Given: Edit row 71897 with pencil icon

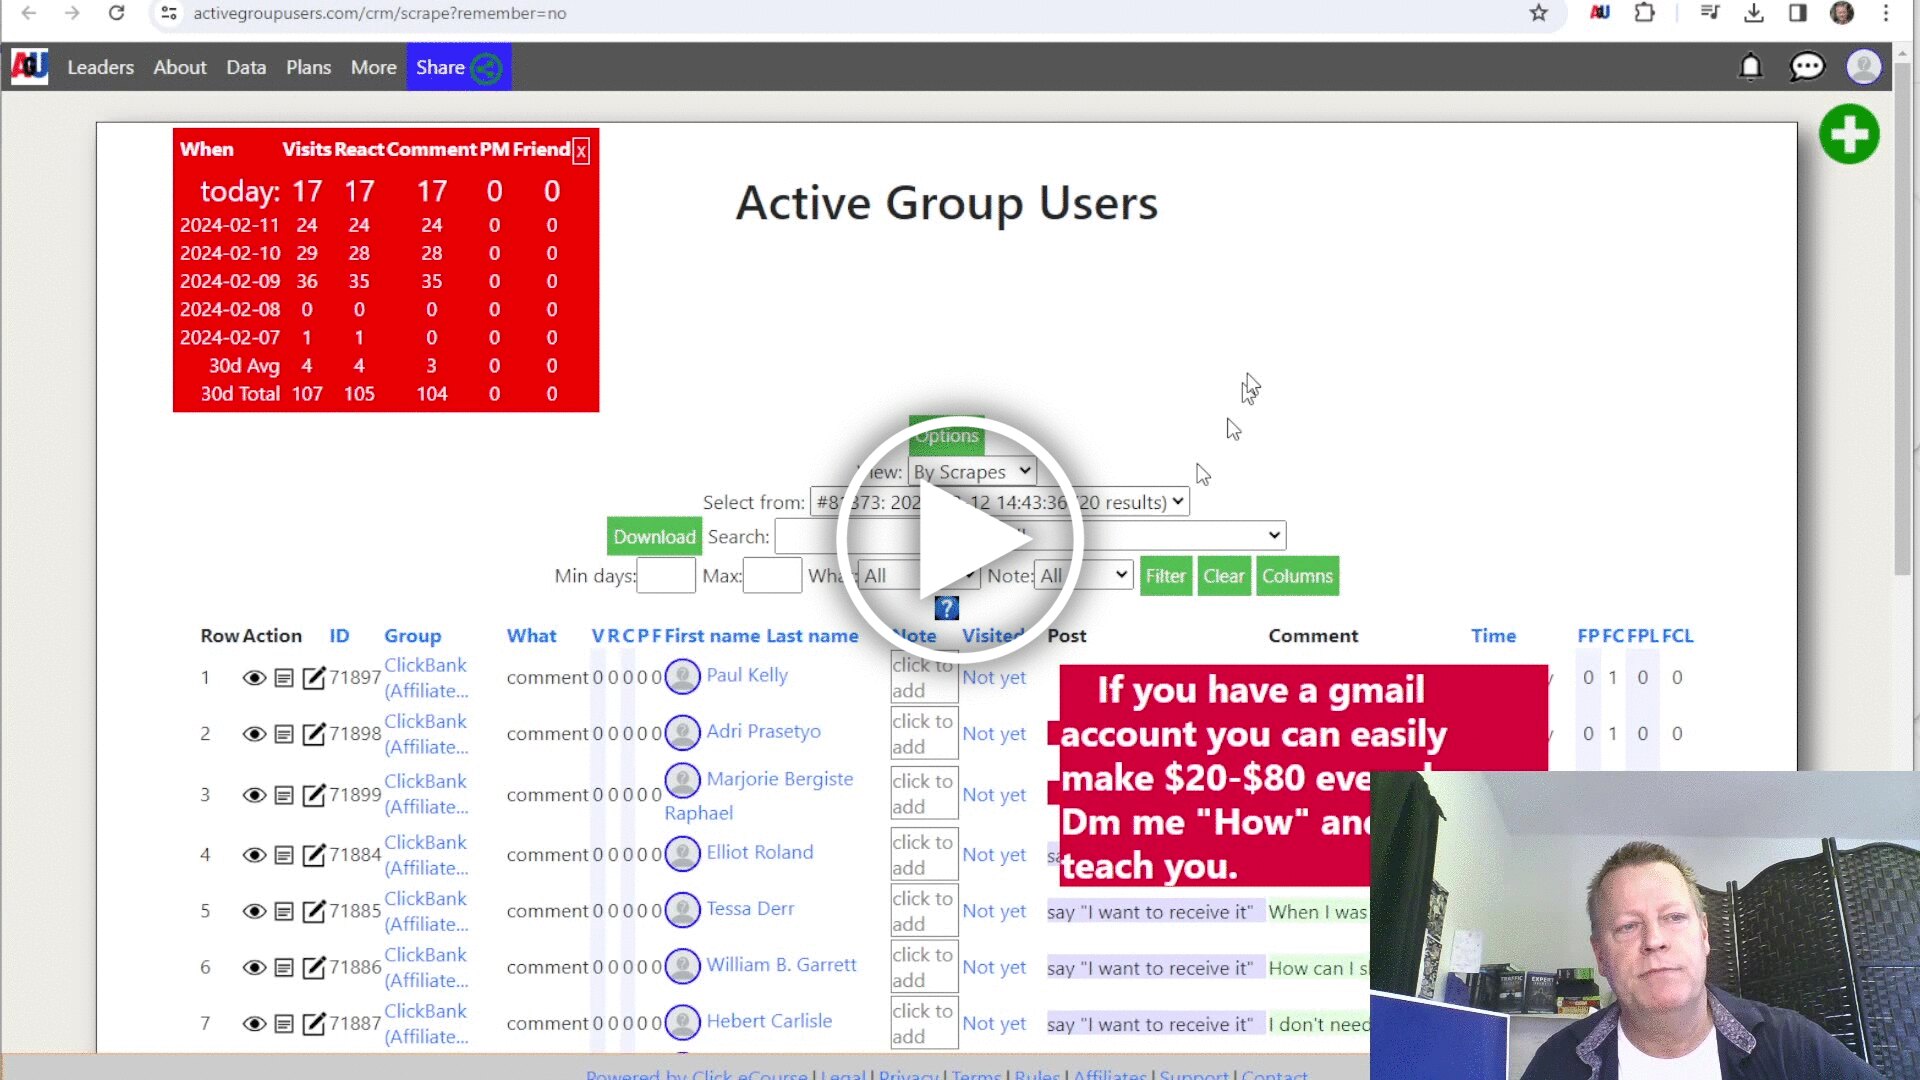Looking at the screenshot, I should (314, 677).
